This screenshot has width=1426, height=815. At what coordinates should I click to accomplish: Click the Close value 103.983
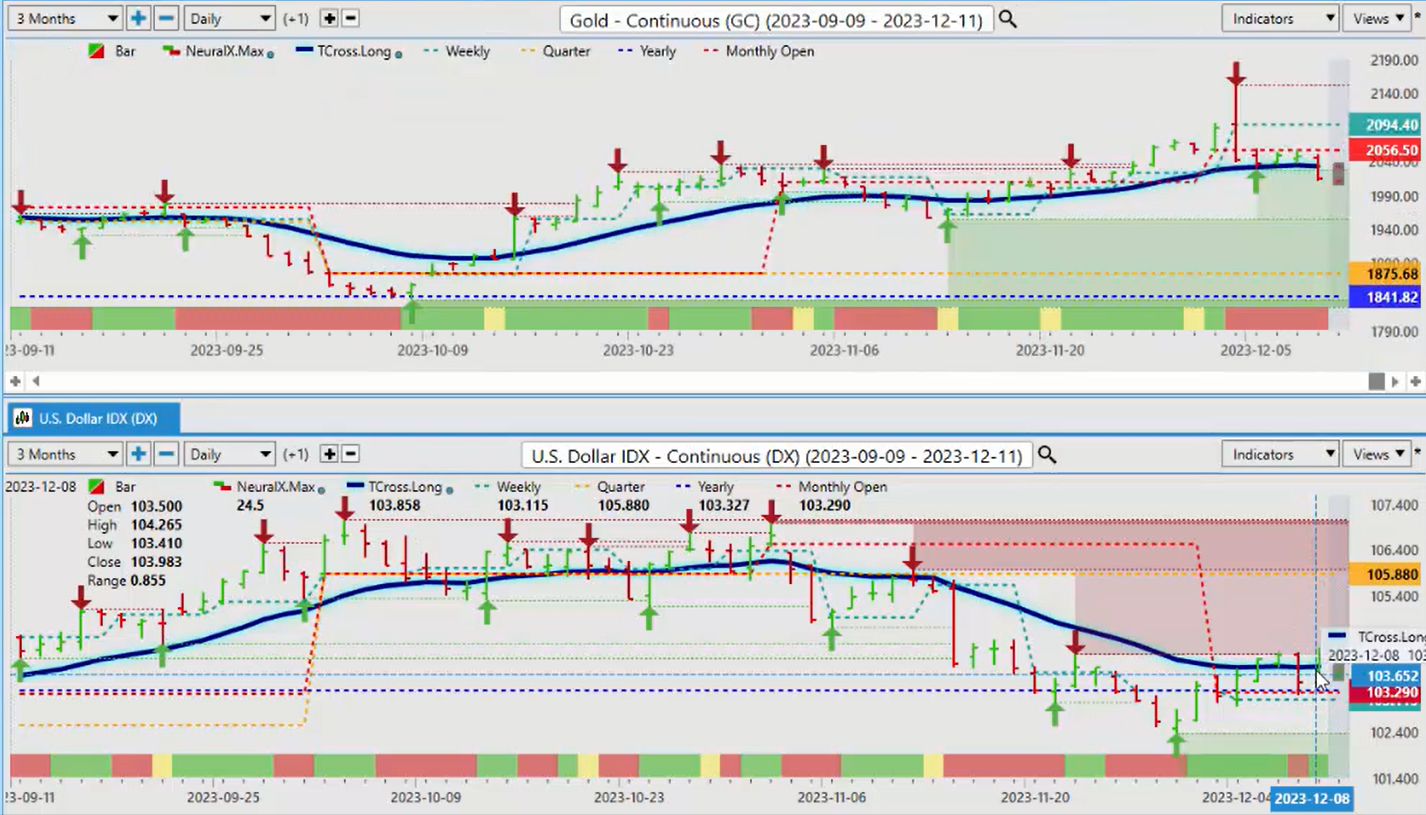tap(155, 562)
